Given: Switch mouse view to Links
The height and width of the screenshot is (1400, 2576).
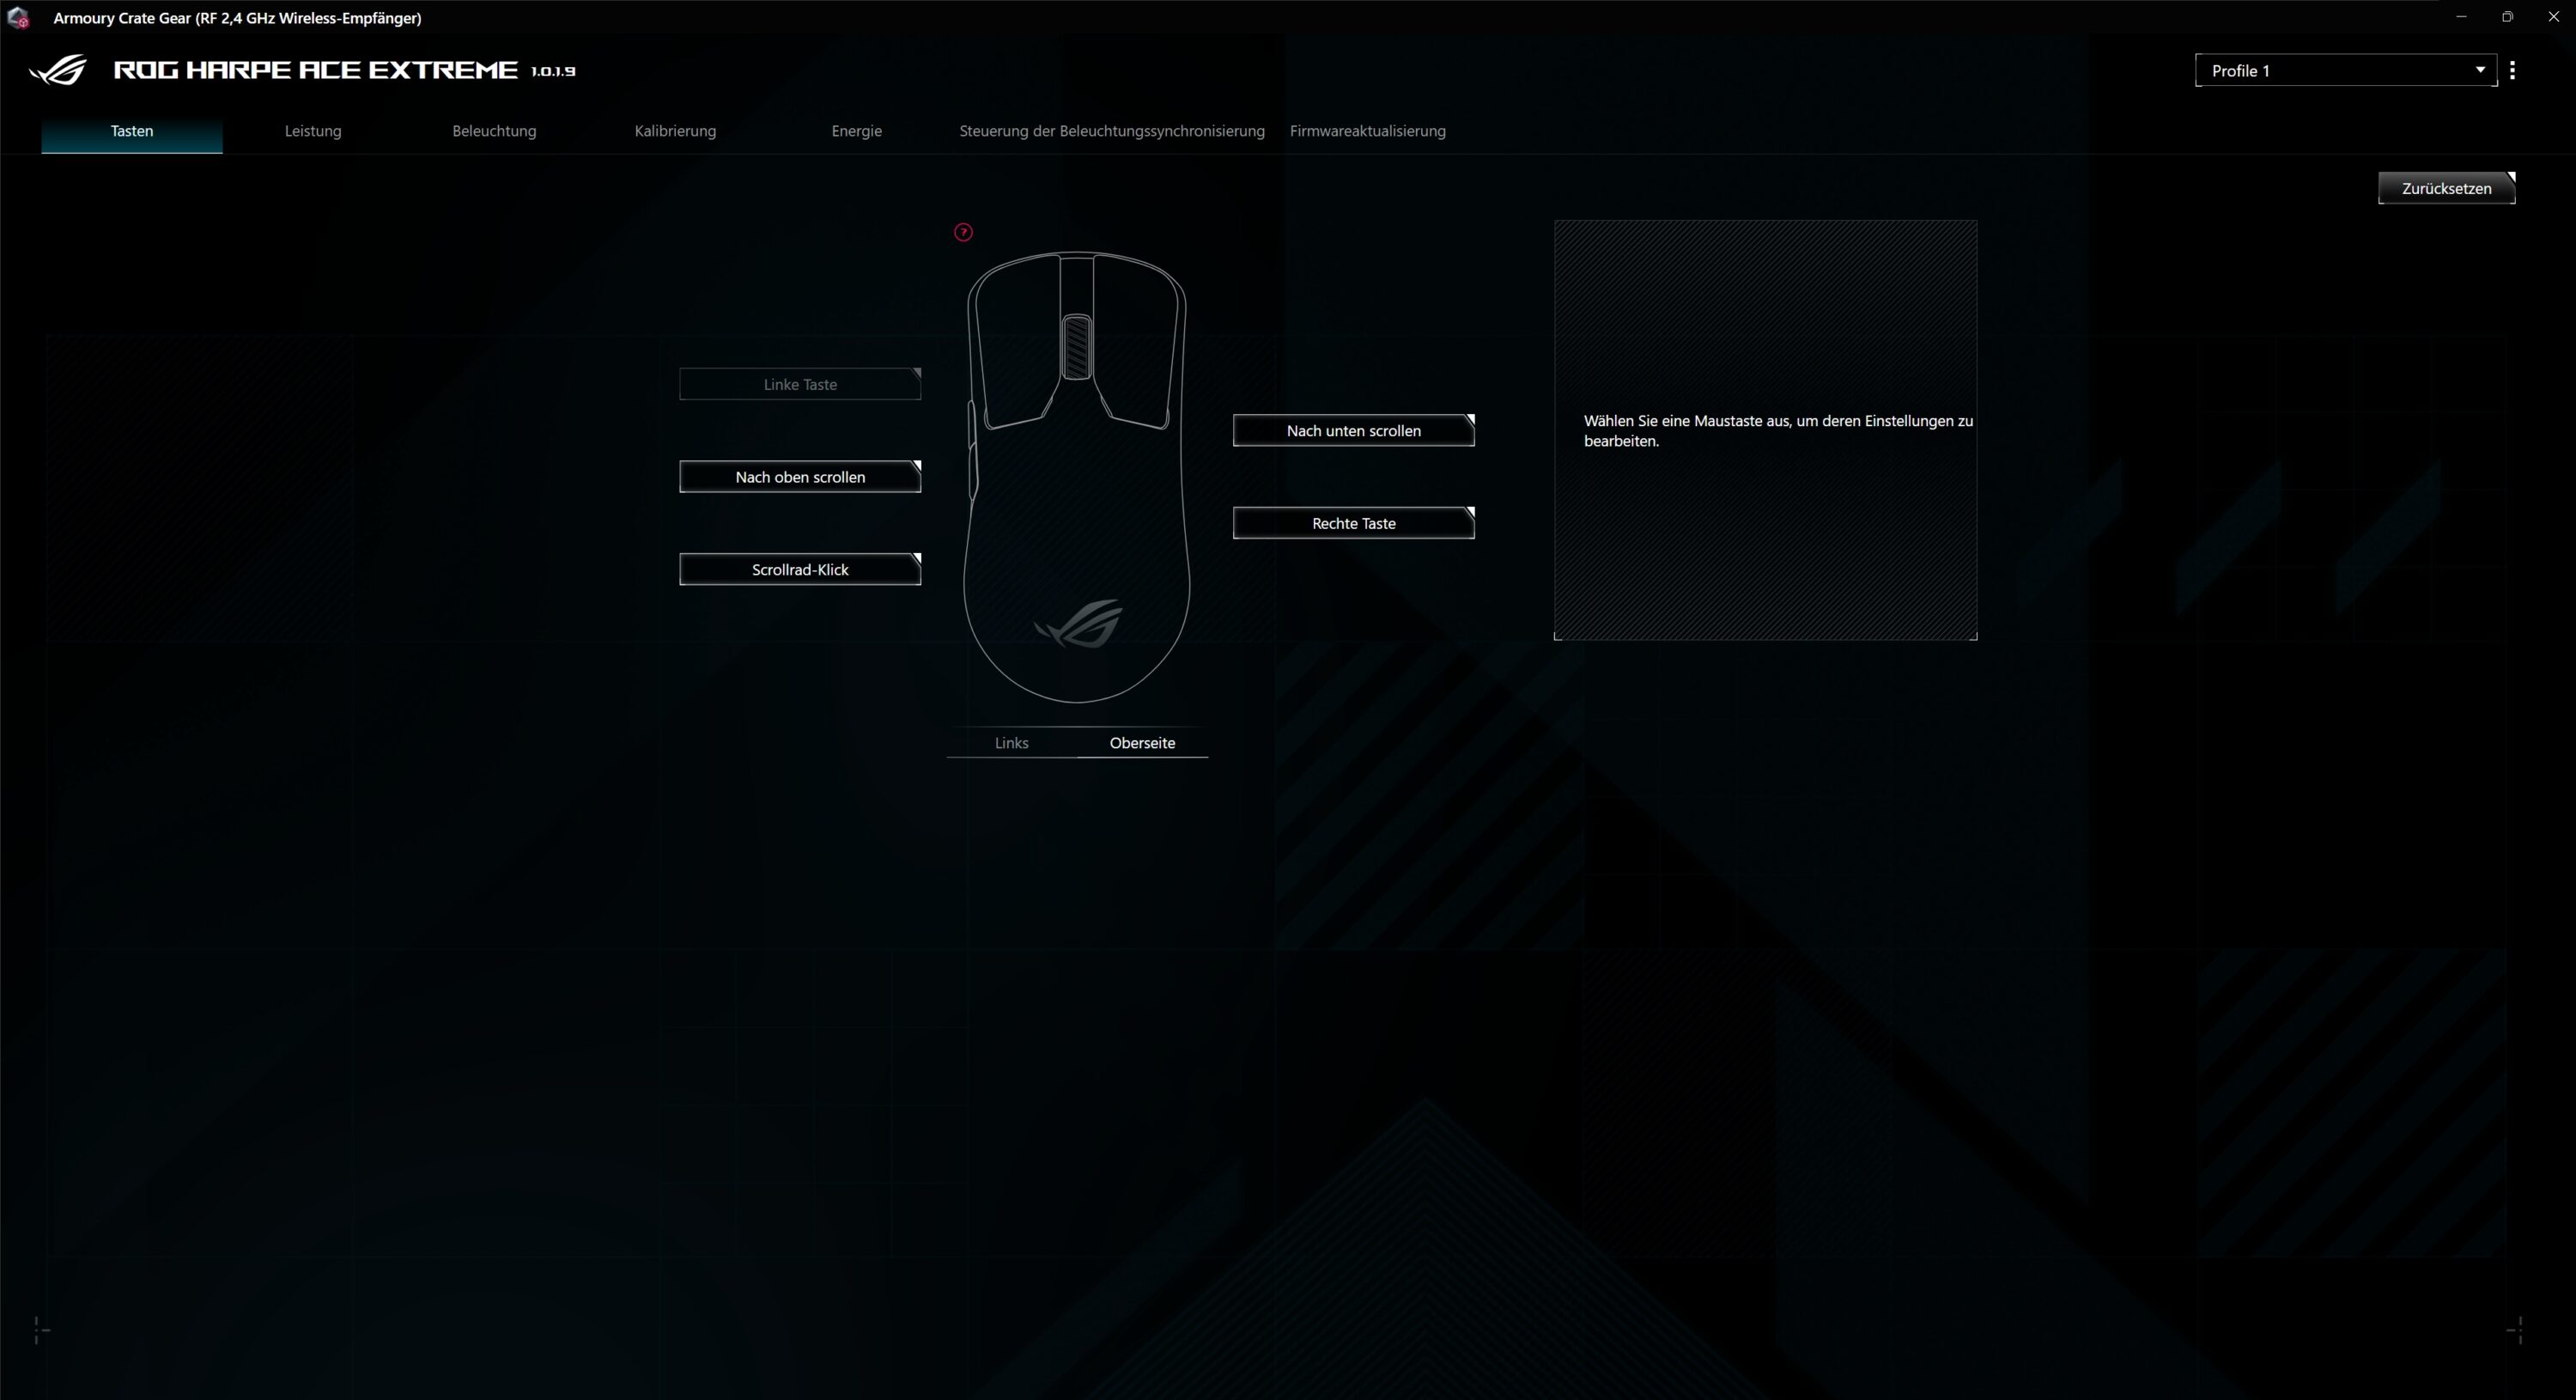Looking at the screenshot, I should [x=1011, y=743].
